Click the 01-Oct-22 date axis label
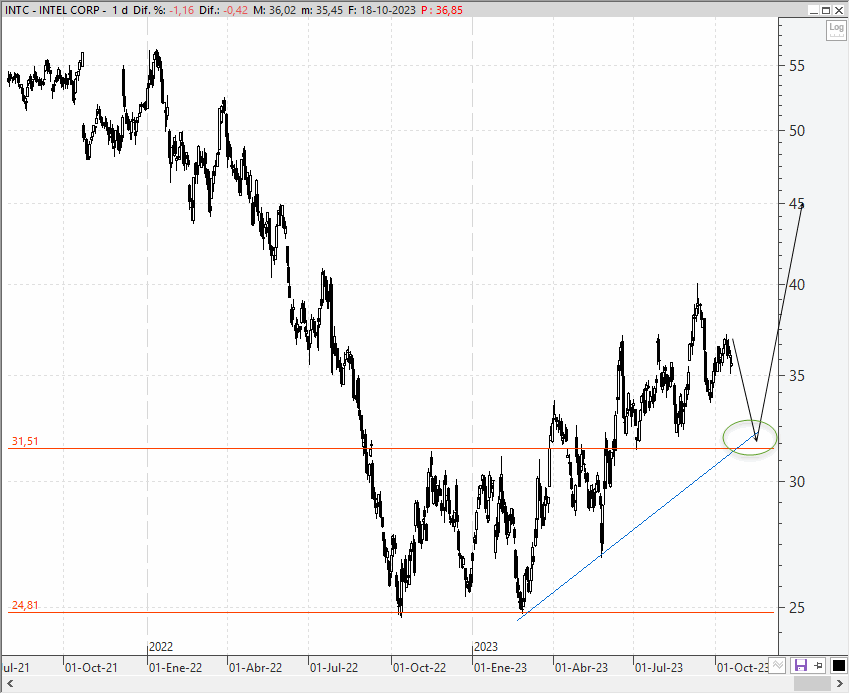This screenshot has width=850, height=694. coord(419,667)
